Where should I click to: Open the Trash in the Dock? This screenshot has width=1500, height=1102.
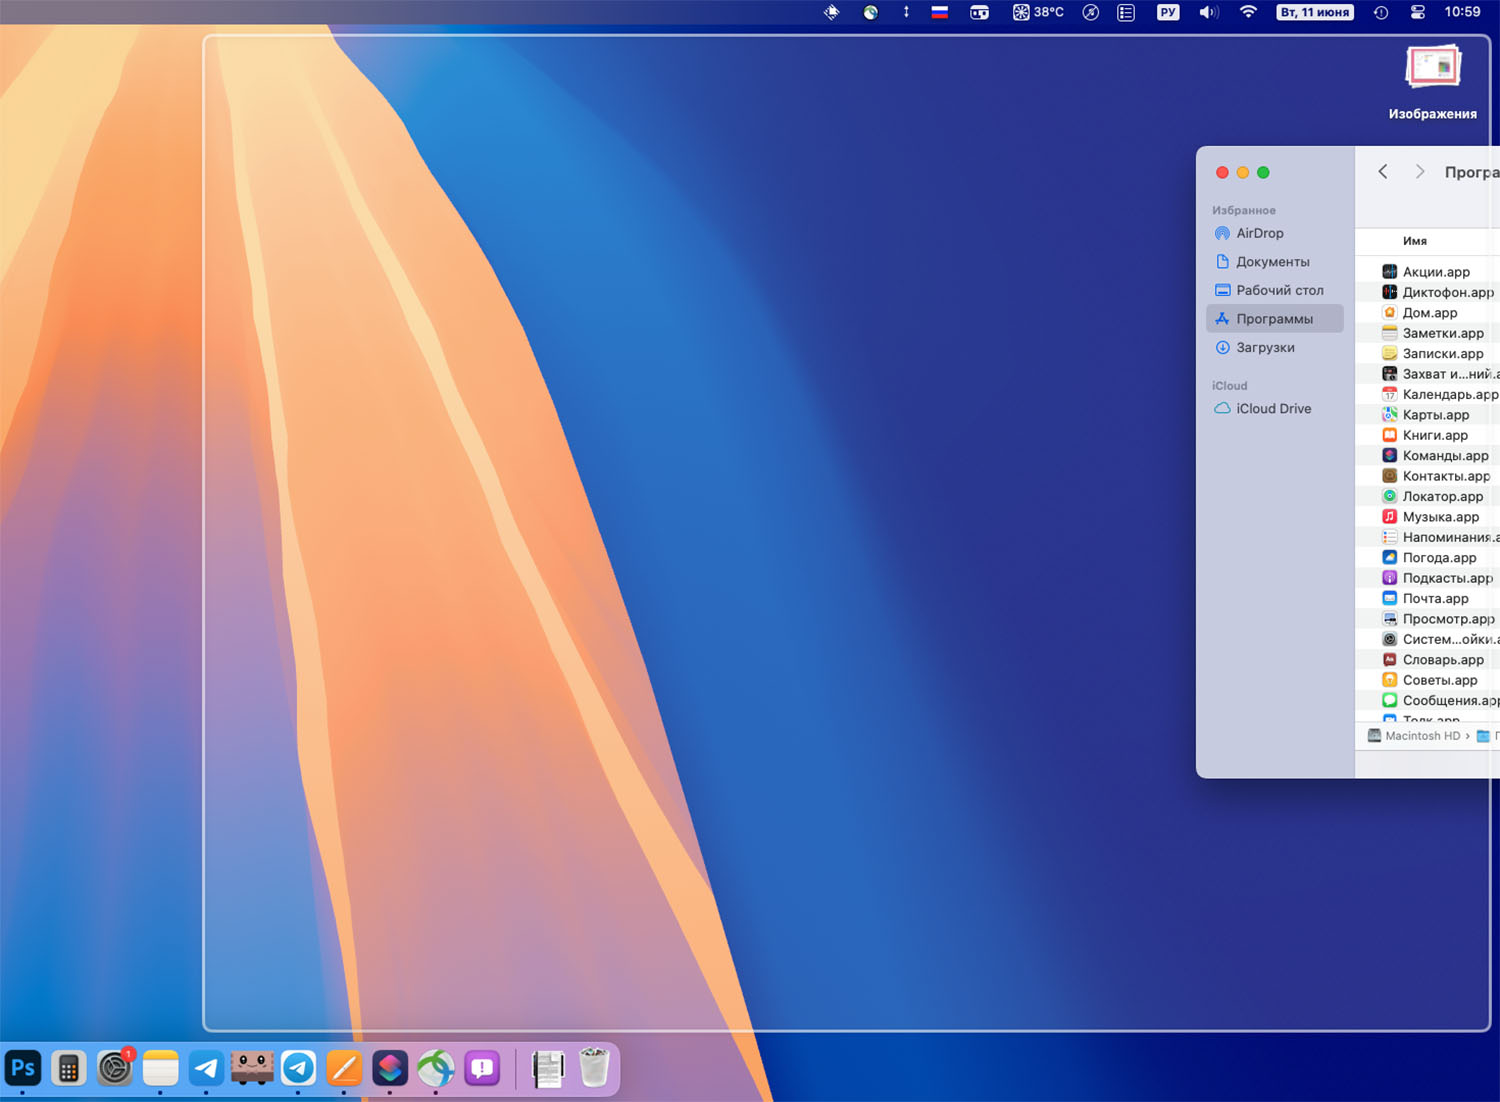pos(594,1068)
